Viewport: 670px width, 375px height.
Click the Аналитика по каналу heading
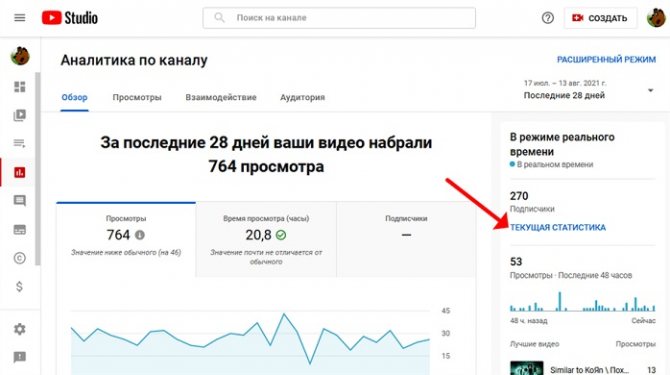point(134,60)
